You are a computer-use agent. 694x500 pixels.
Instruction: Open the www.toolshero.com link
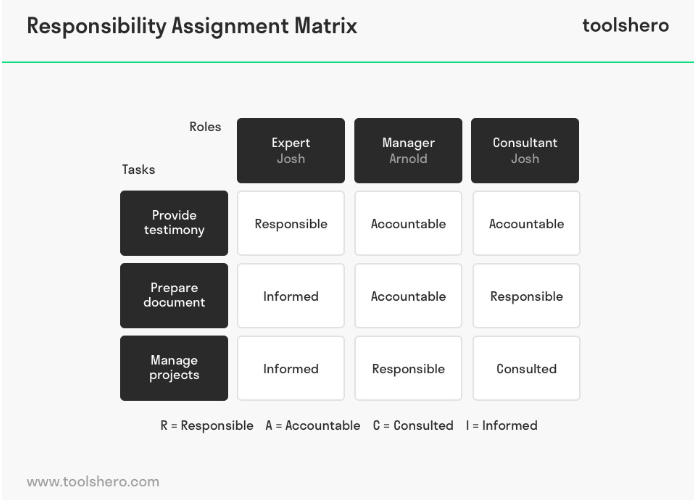tap(93, 481)
